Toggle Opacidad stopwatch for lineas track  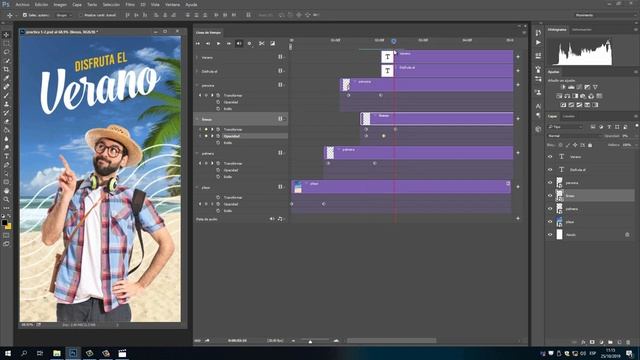coord(218,136)
